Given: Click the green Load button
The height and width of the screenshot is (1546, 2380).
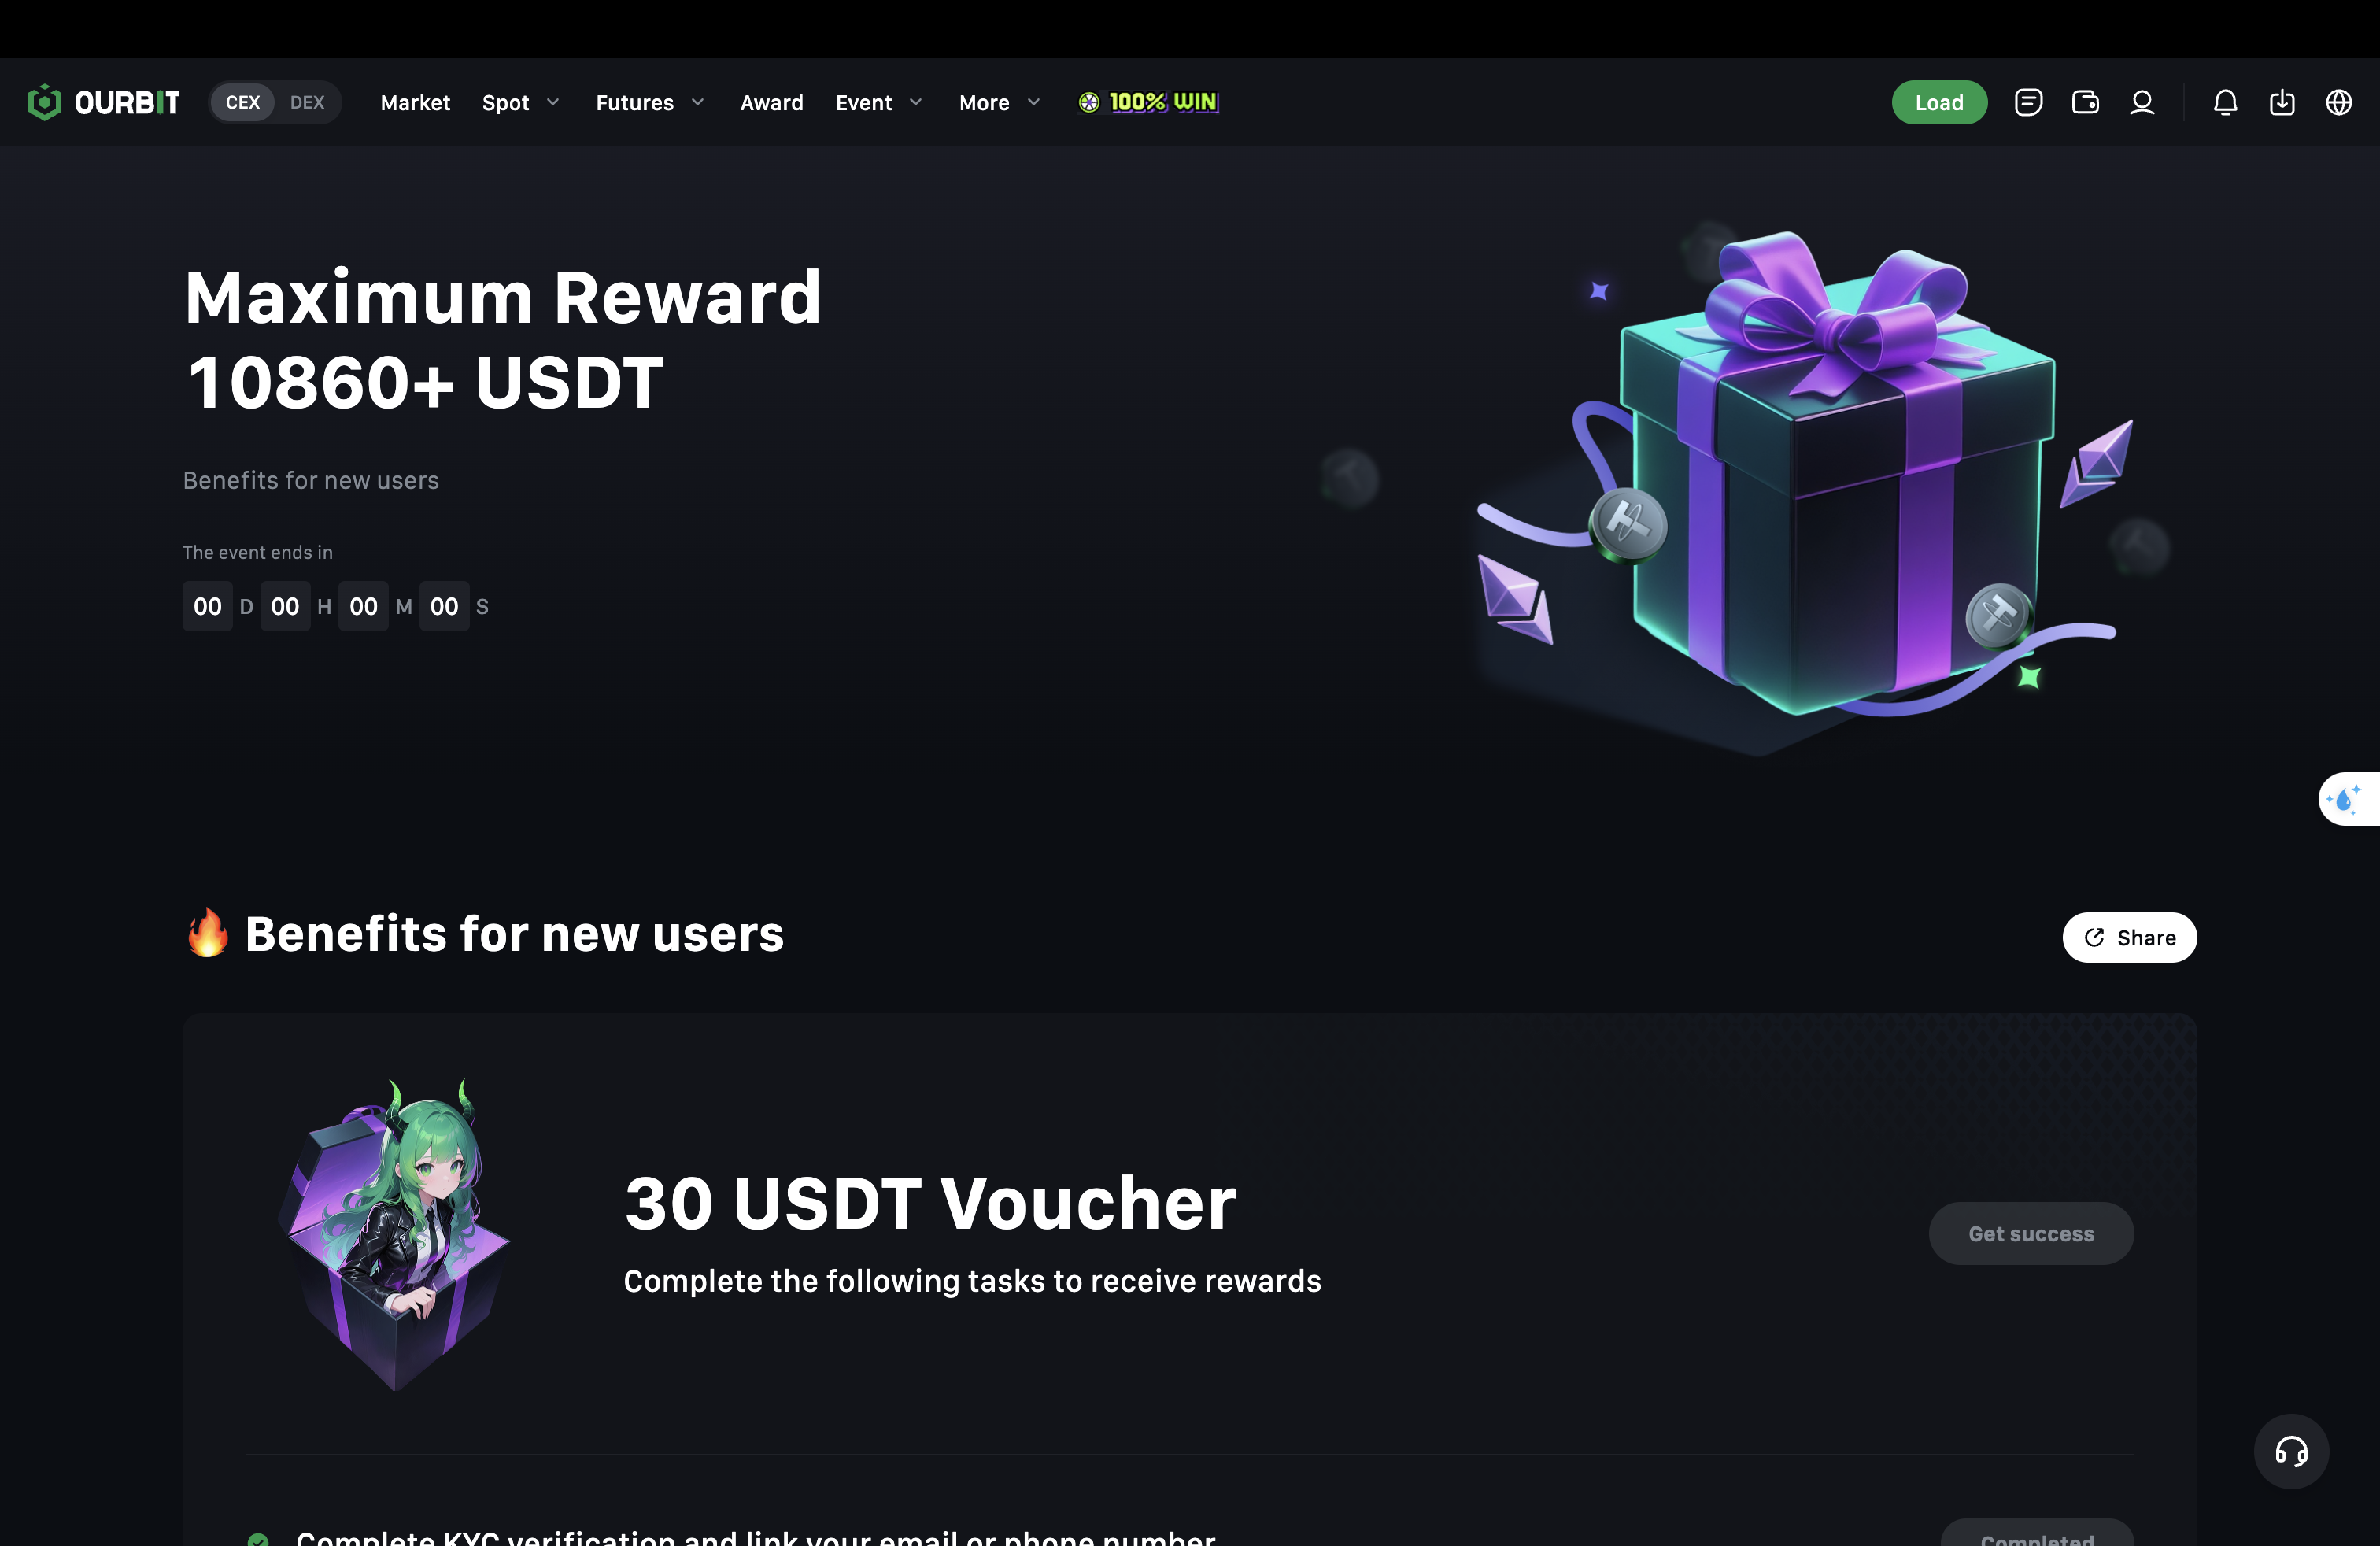Looking at the screenshot, I should pos(1939,102).
